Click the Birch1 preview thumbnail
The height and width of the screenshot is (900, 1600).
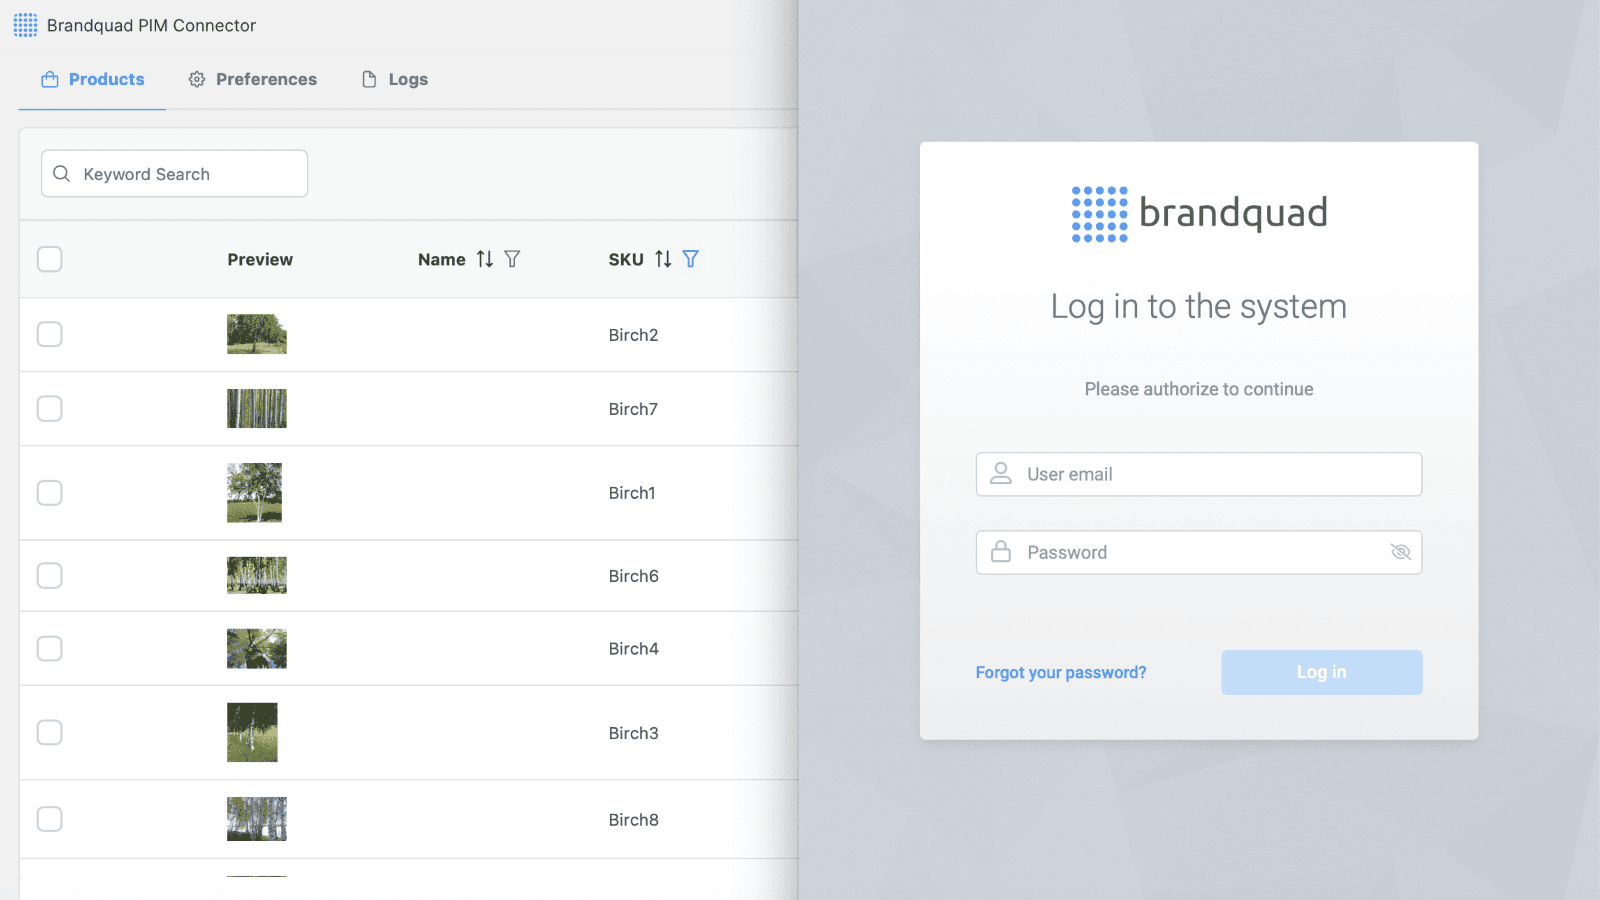tap(256, 492)
